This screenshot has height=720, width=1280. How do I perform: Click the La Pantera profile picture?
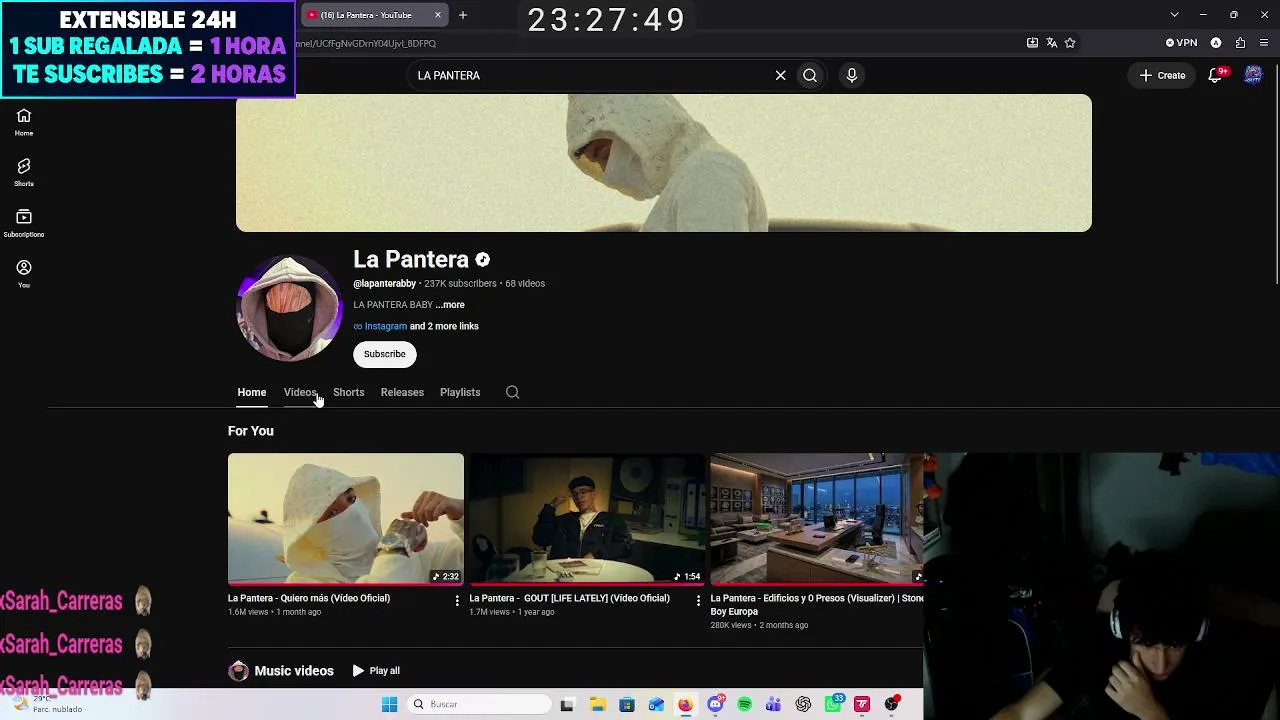coord(289,308)
